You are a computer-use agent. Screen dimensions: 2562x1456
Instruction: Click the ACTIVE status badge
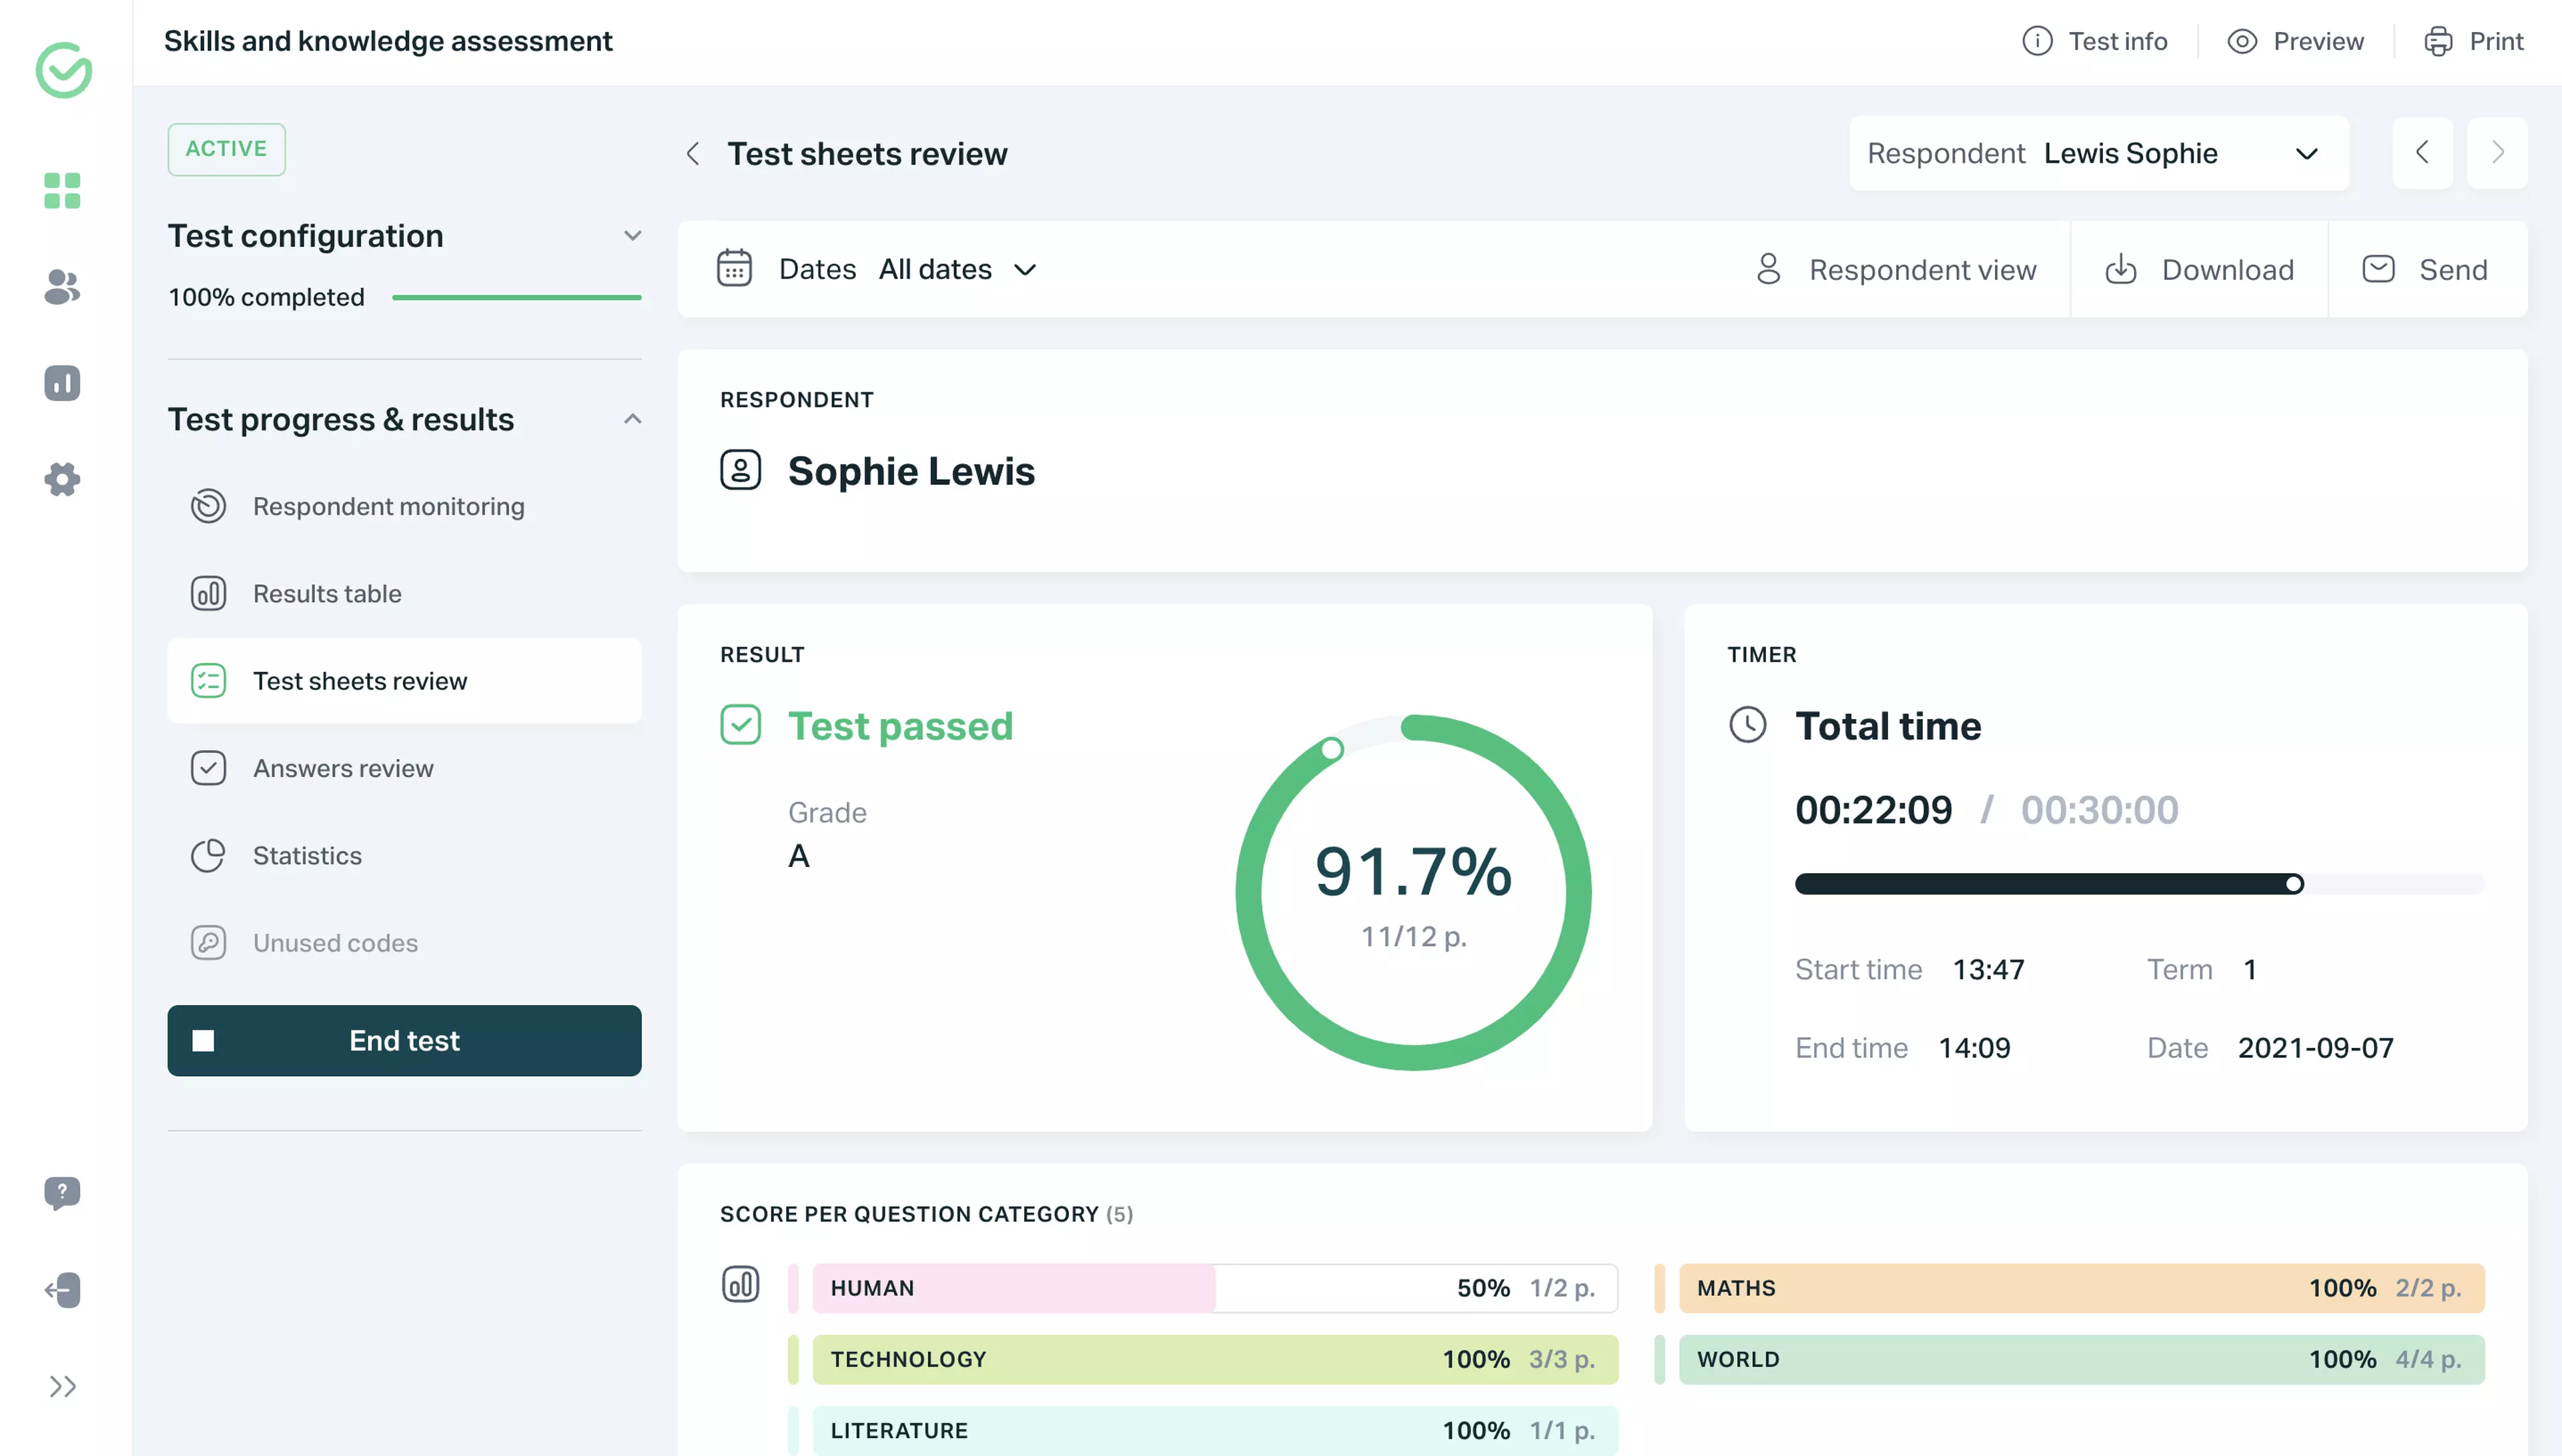click(x=226, y=149)
